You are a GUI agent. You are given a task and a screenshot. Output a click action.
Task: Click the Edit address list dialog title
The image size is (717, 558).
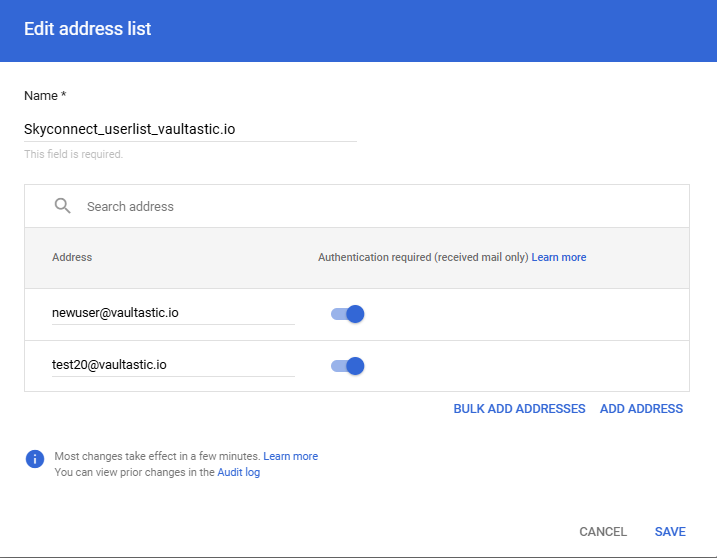[x=88, y=29]
